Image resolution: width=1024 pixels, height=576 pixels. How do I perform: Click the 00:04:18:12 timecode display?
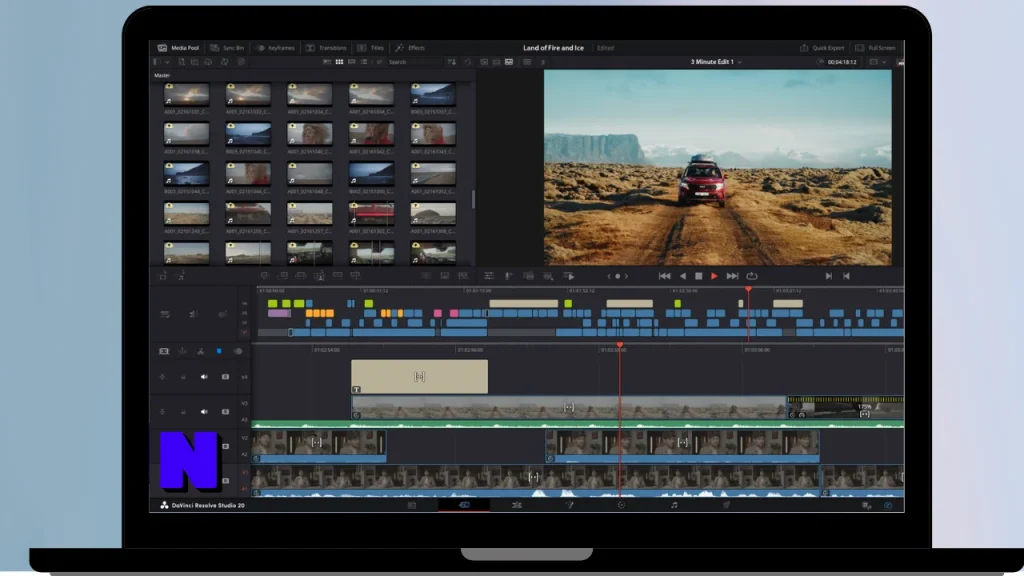842,62
